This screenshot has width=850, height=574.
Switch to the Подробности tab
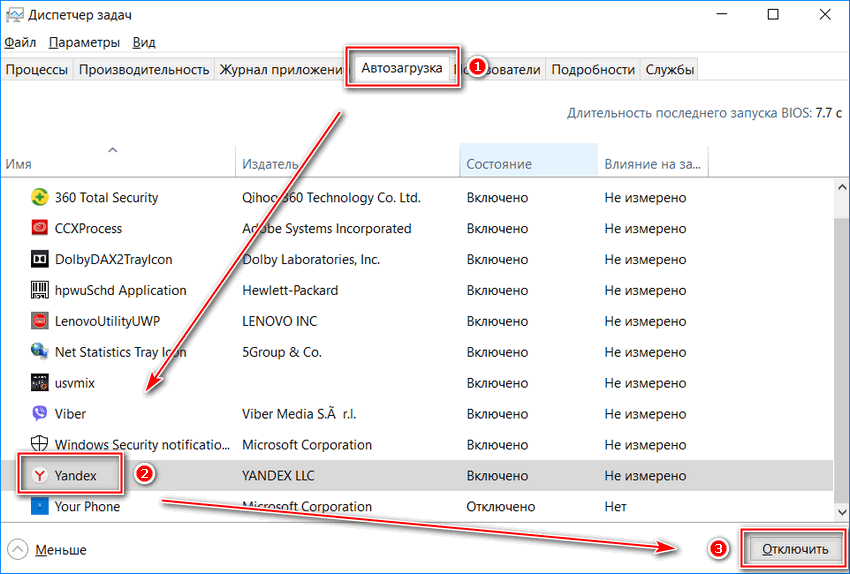593,69
